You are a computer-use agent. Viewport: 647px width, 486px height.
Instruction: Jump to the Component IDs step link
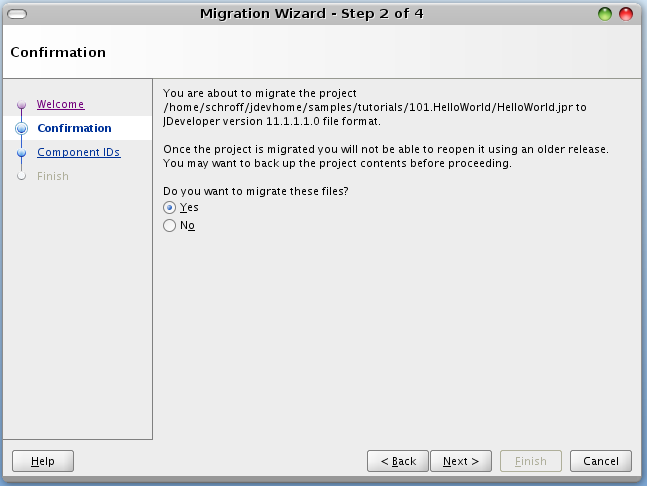pyautogui.click(x=78, y=152)
